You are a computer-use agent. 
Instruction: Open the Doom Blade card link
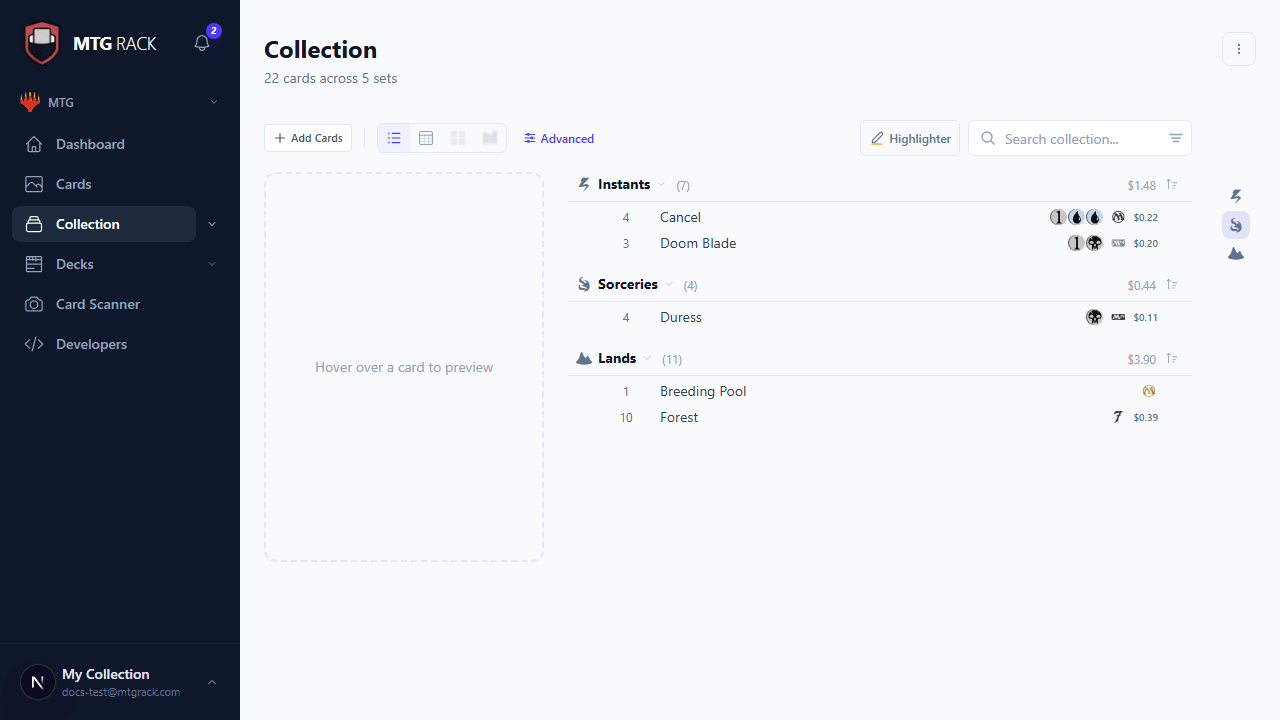(697, 243)
